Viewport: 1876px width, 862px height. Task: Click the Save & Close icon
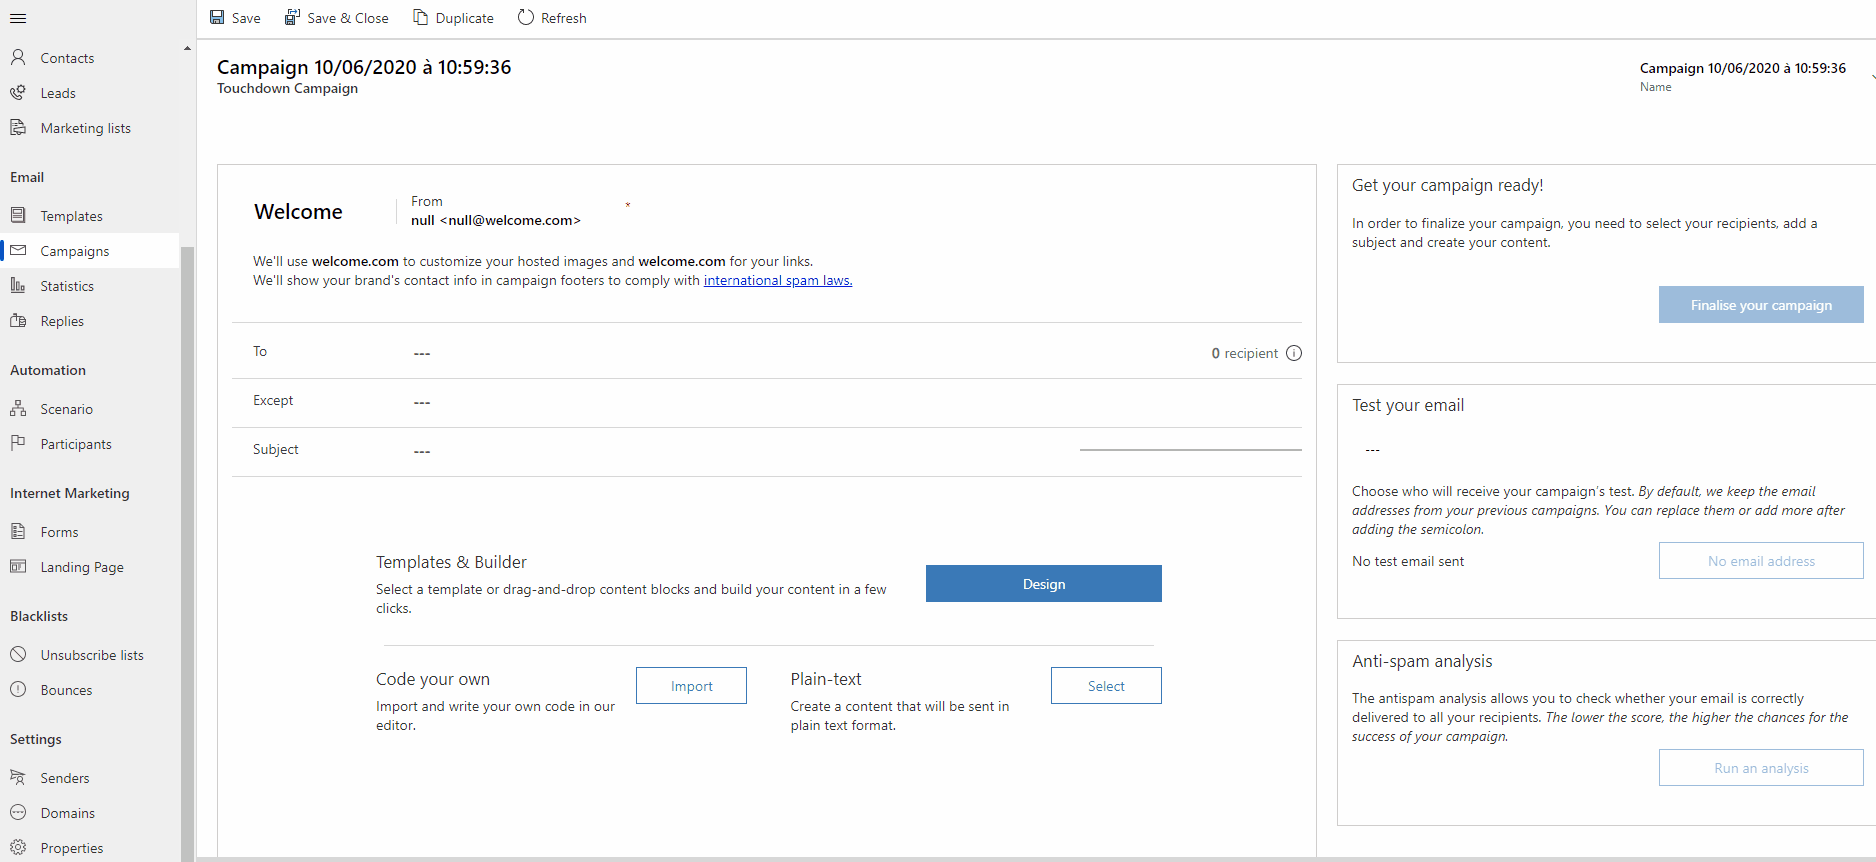tap(292, 18)
